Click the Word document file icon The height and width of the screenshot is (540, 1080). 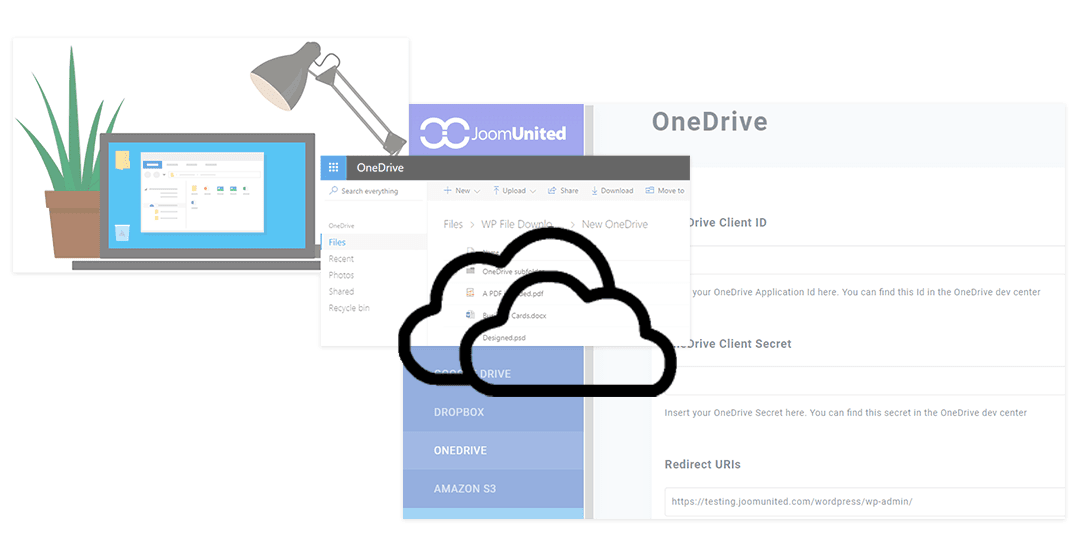[471, 315]
